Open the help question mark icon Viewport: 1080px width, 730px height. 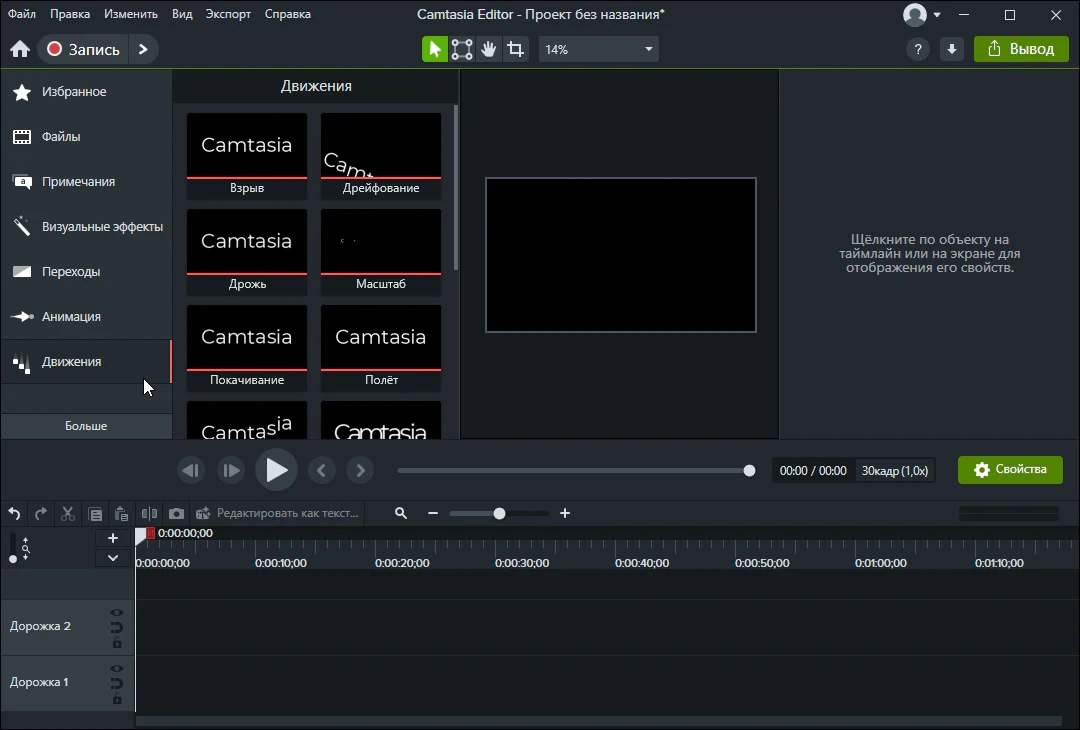917,49
